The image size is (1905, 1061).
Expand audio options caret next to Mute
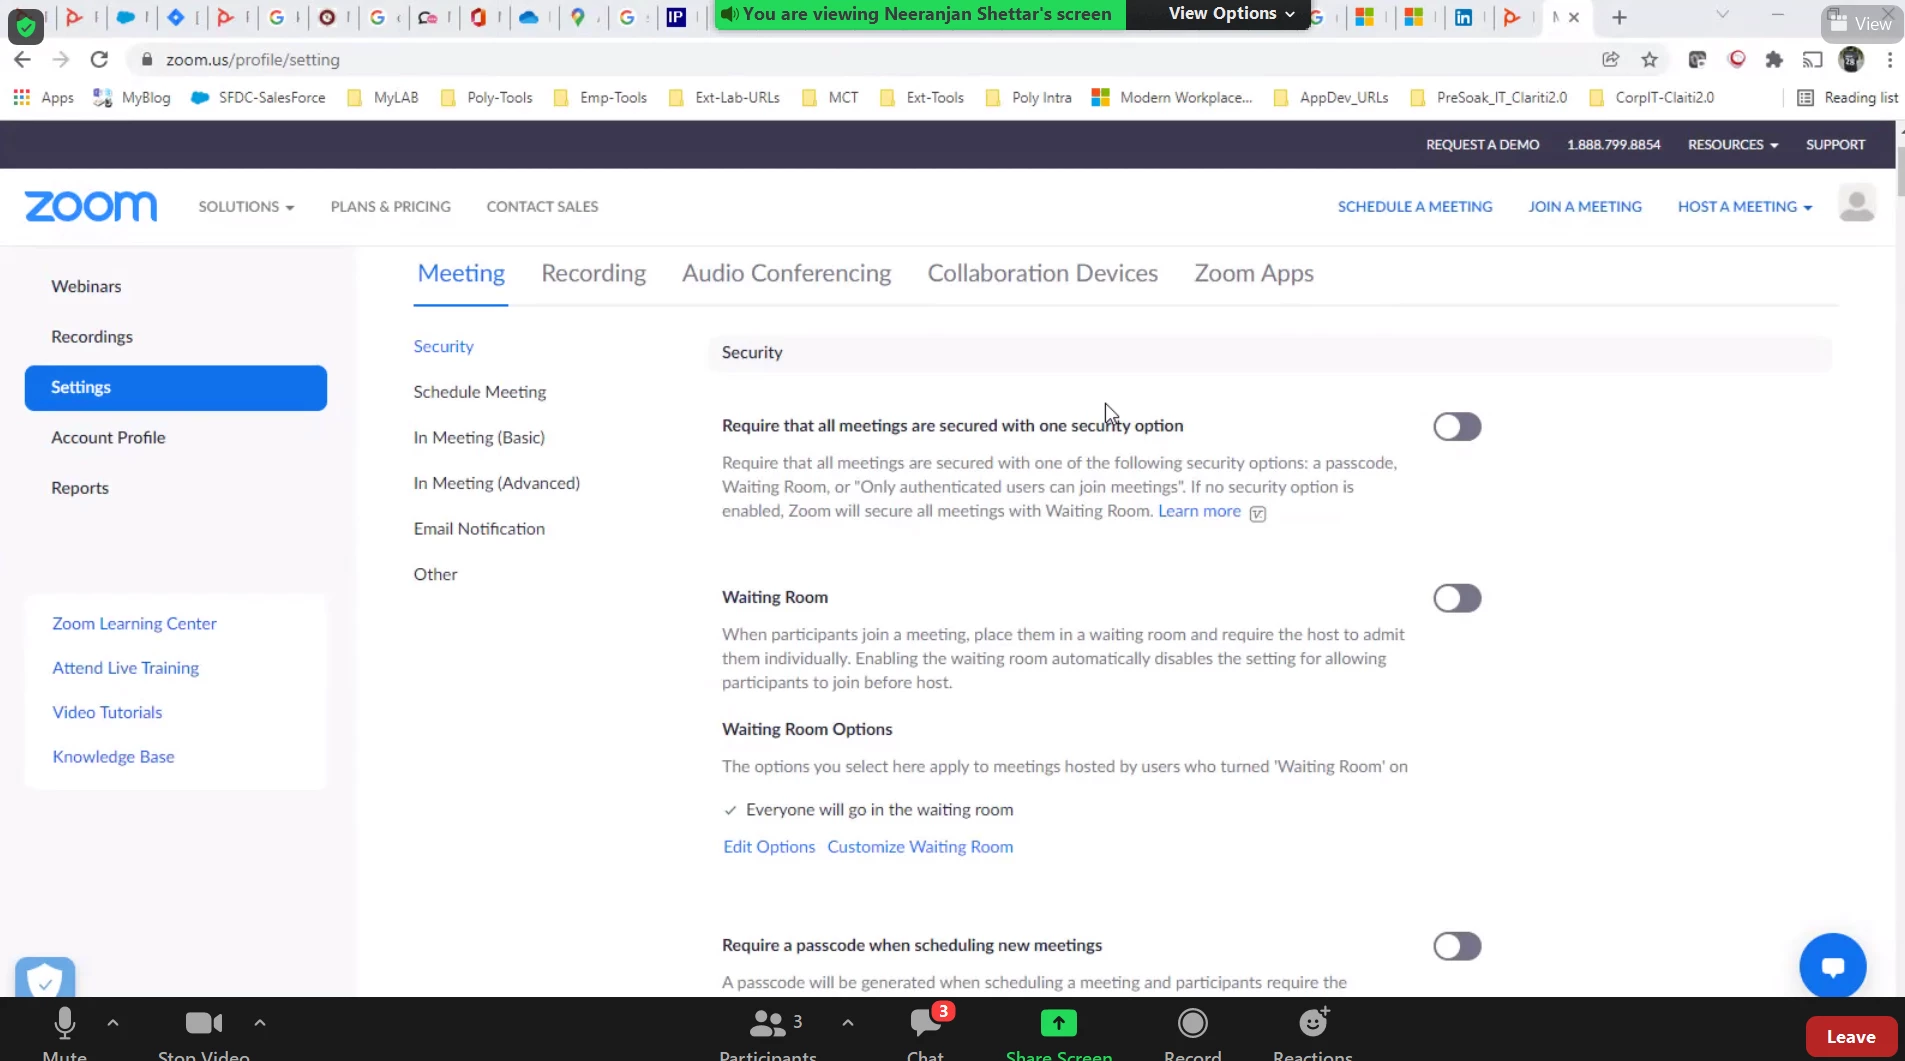click(x=113, y=1022)
